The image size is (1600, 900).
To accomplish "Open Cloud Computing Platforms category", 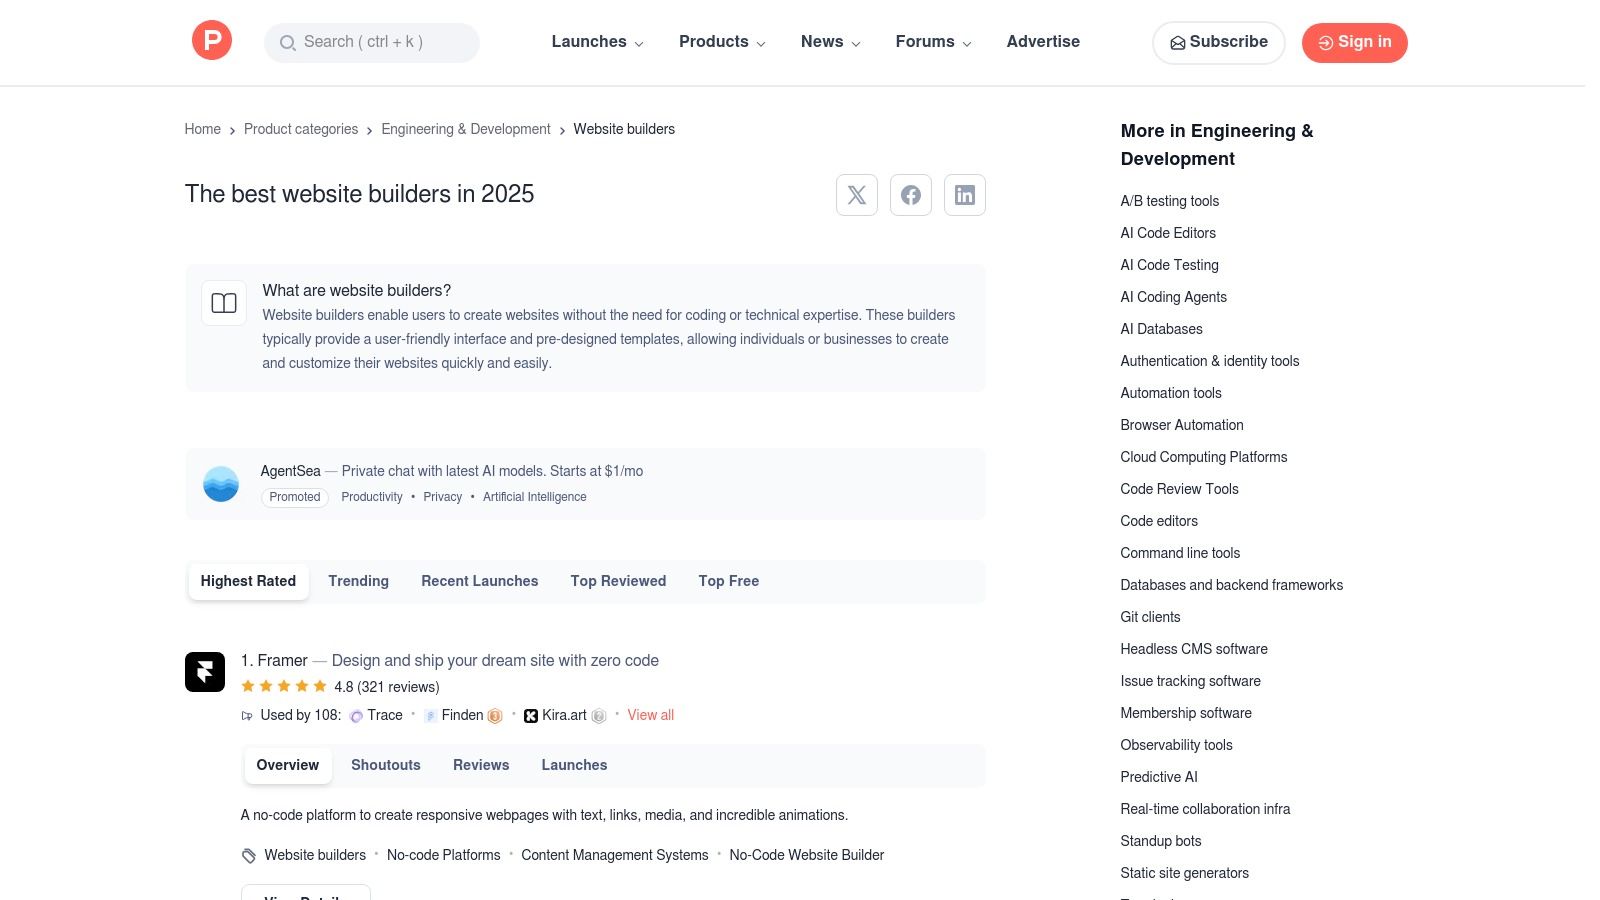I will click(1204, 457).
